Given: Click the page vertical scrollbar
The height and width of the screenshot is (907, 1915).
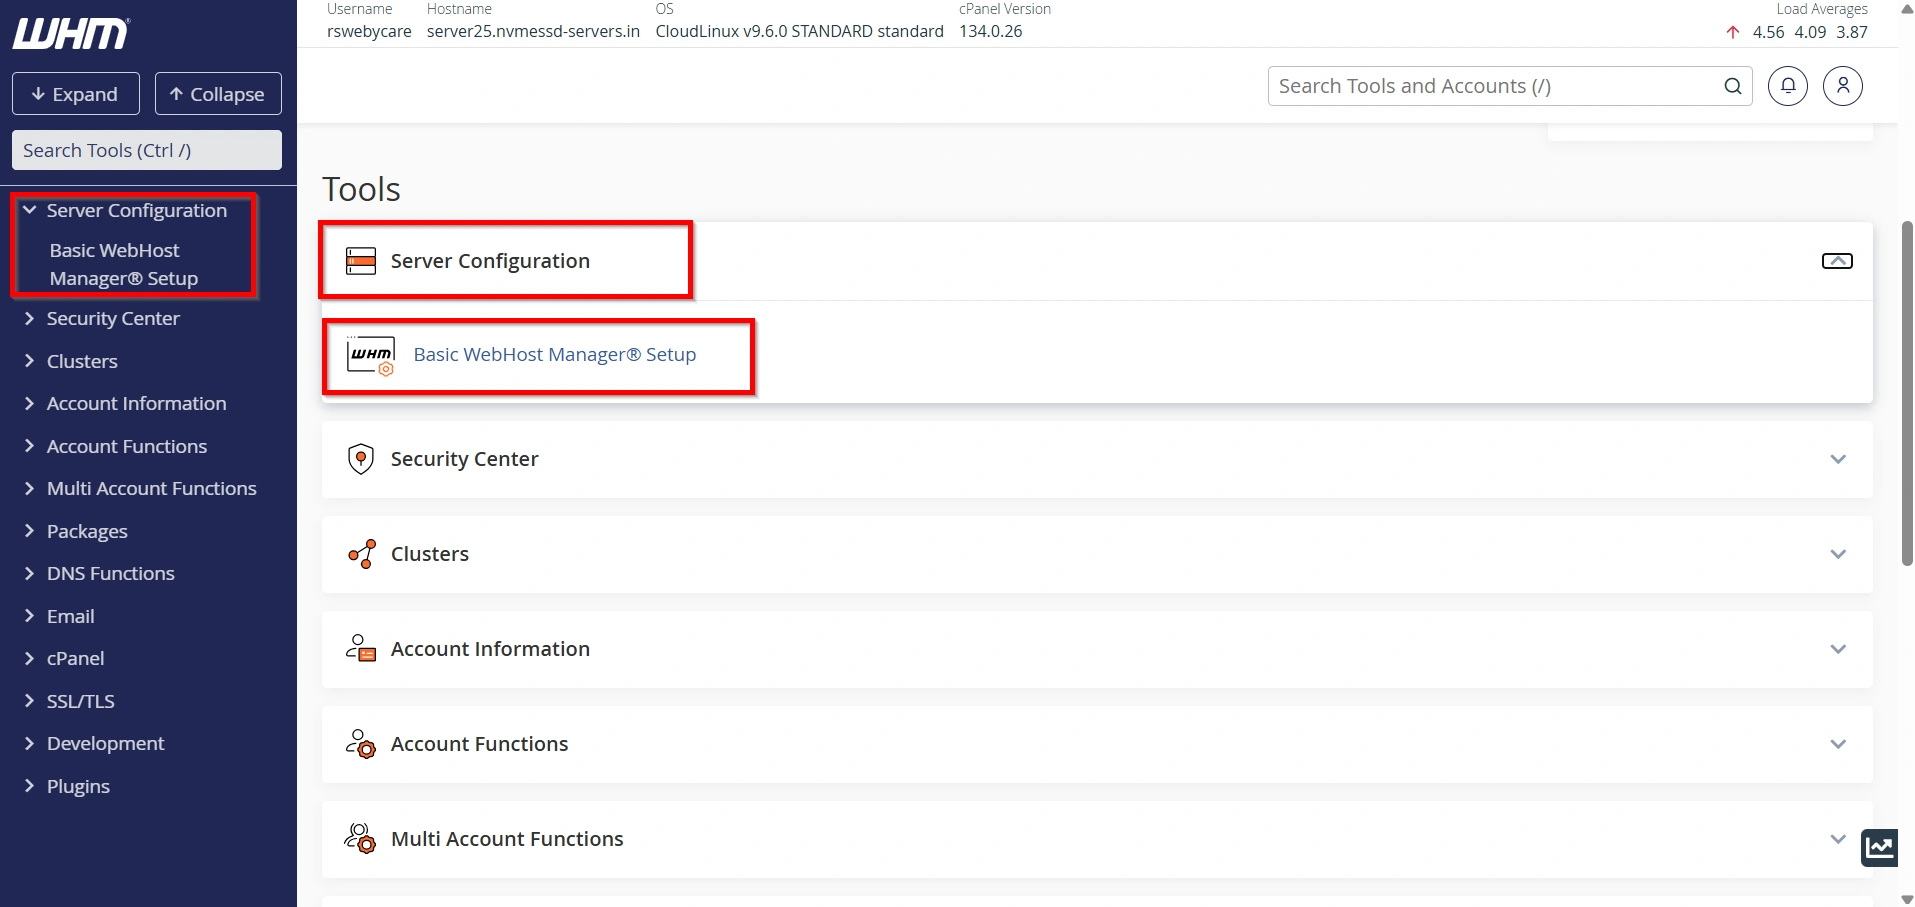Looking at the screenshot, I should (1907, 394).
